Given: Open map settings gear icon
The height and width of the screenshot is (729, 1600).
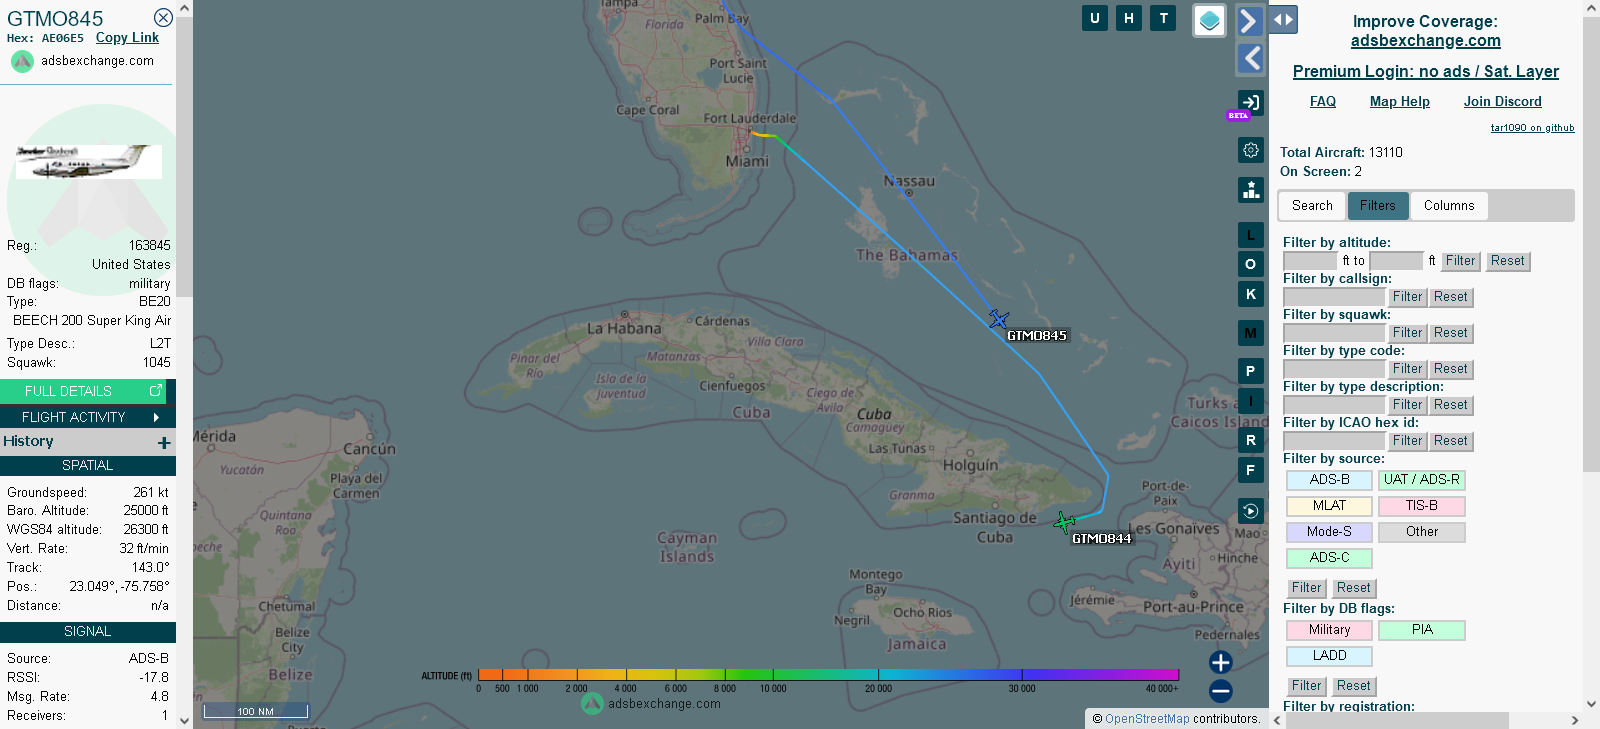Looking at the screenshot, I should 1251,150.
